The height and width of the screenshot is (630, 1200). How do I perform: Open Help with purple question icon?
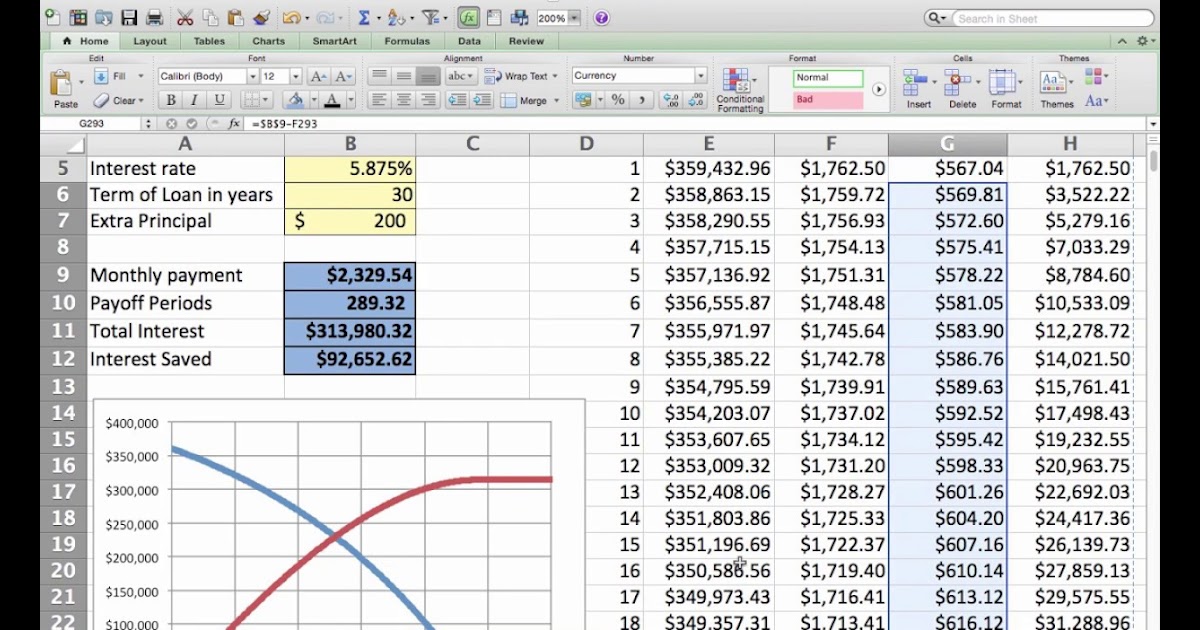[x=601, y=17]
